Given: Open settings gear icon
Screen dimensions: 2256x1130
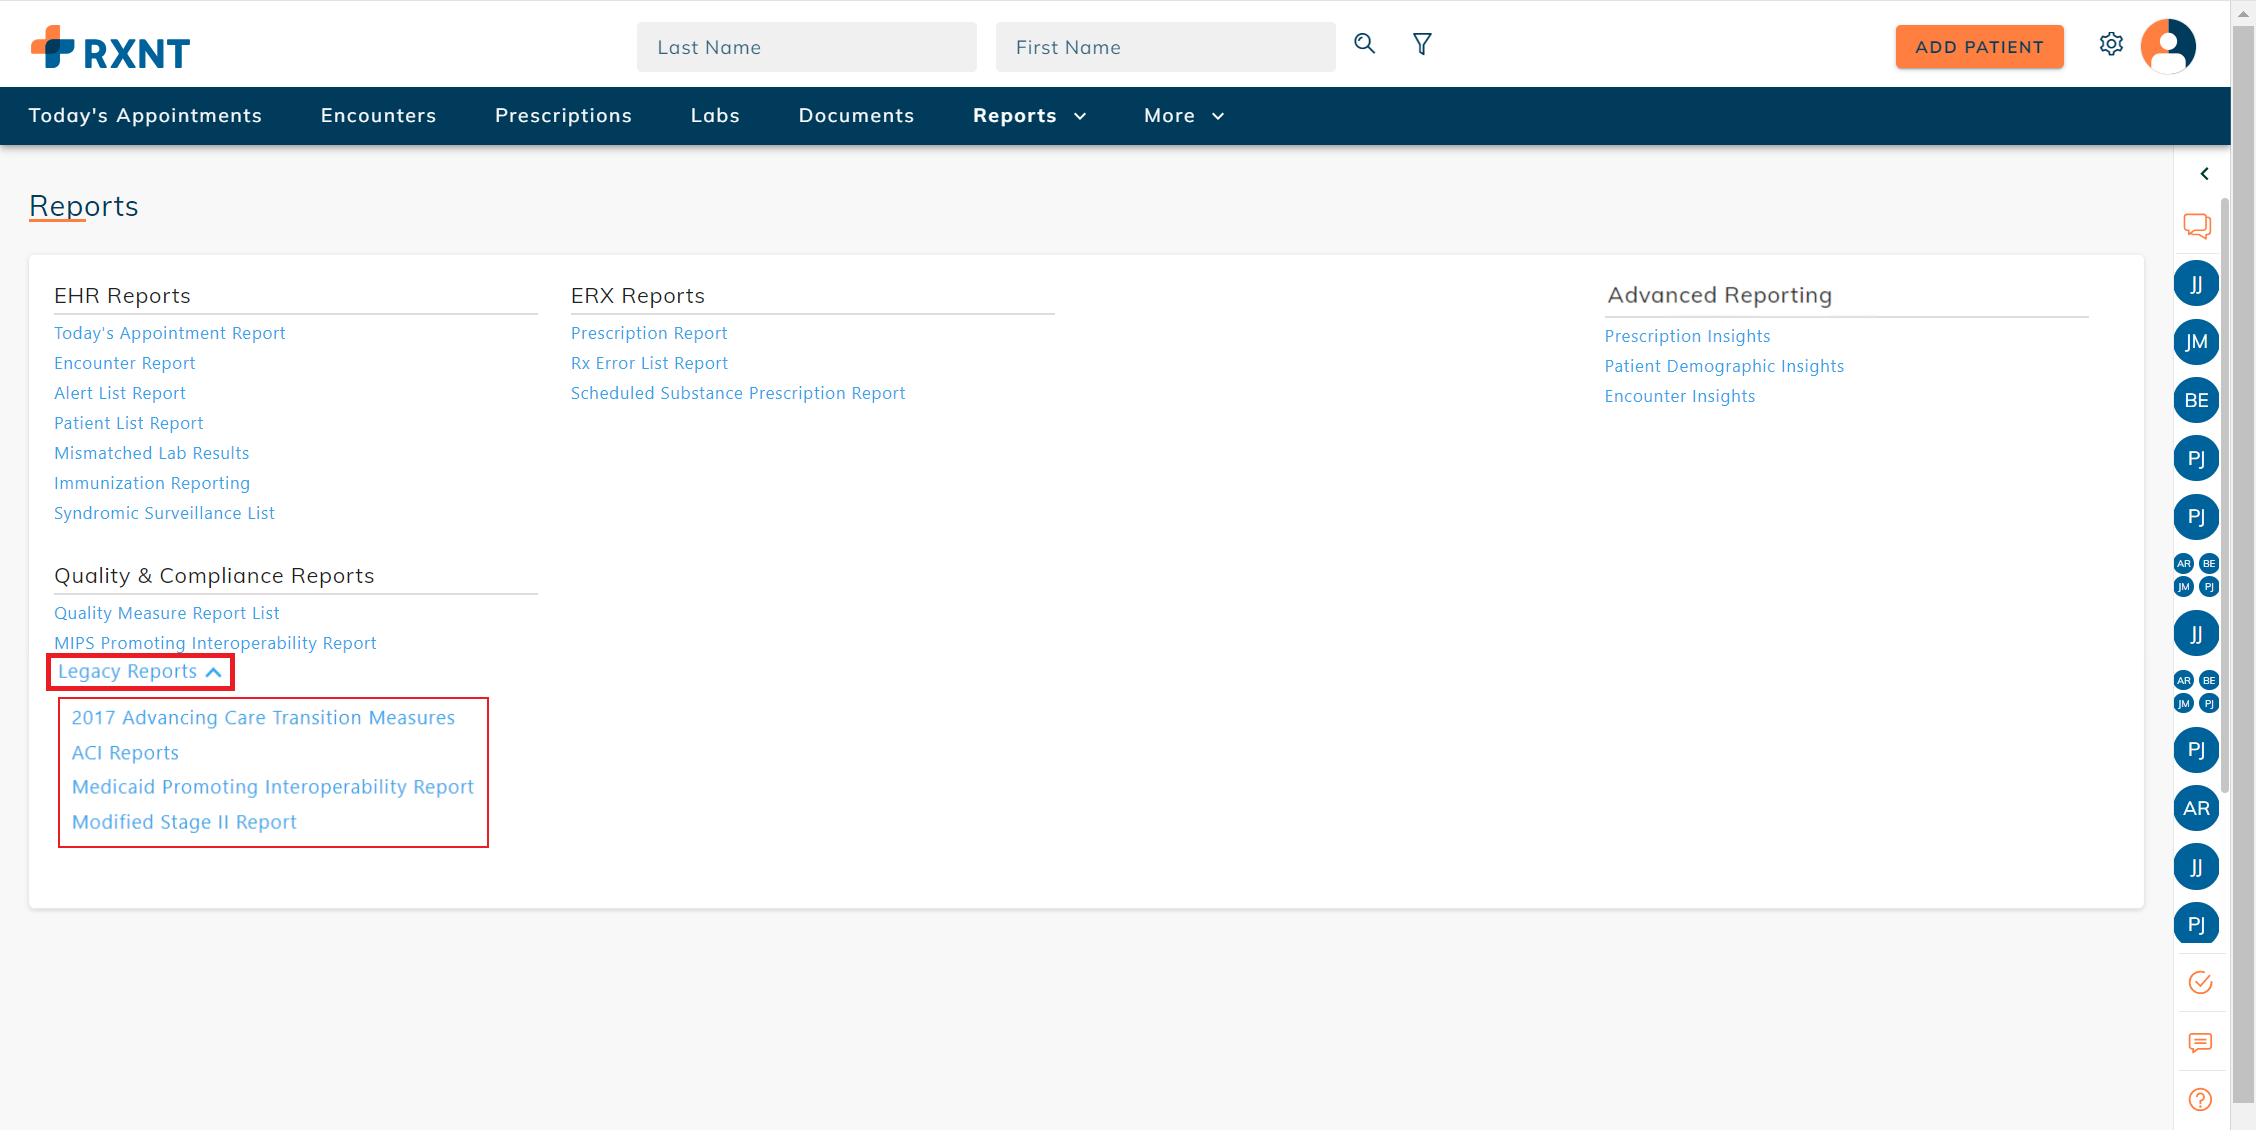Looking at the screenshot, I should coord(2111,44).
